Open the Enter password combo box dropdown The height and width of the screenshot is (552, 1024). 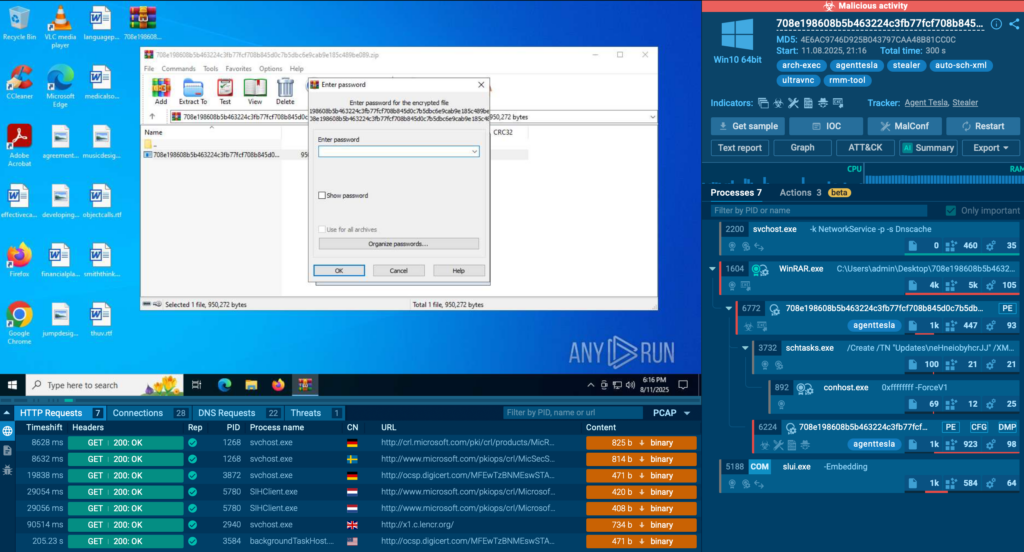[474, 152]
